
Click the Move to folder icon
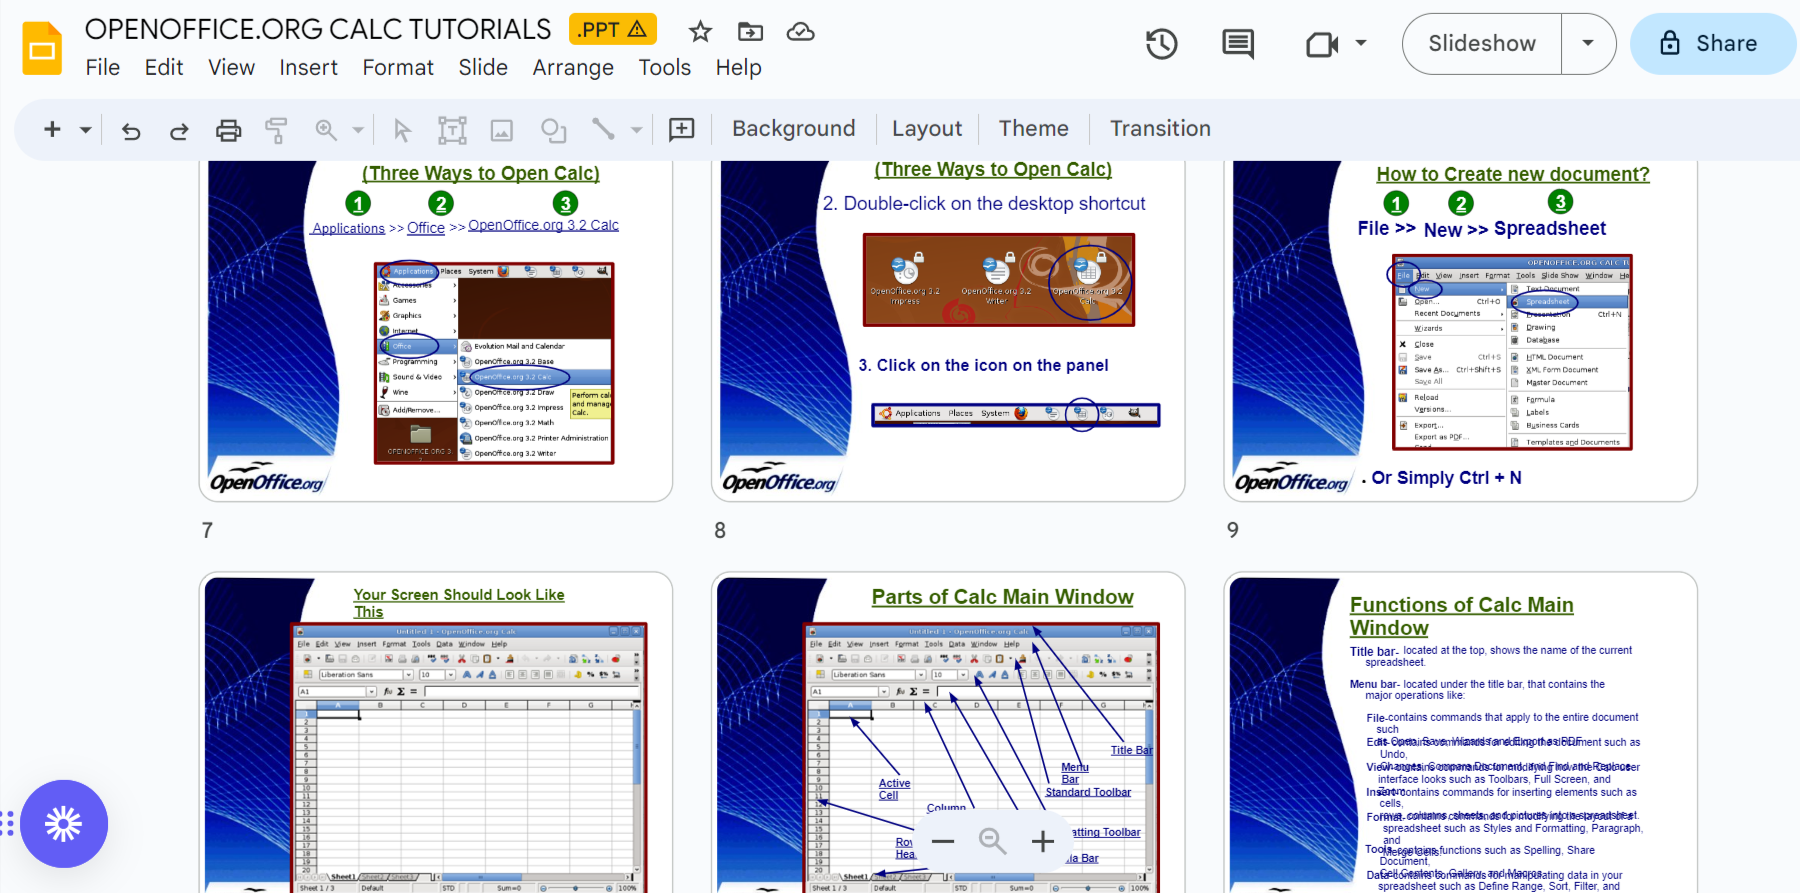tap(750, 32)
